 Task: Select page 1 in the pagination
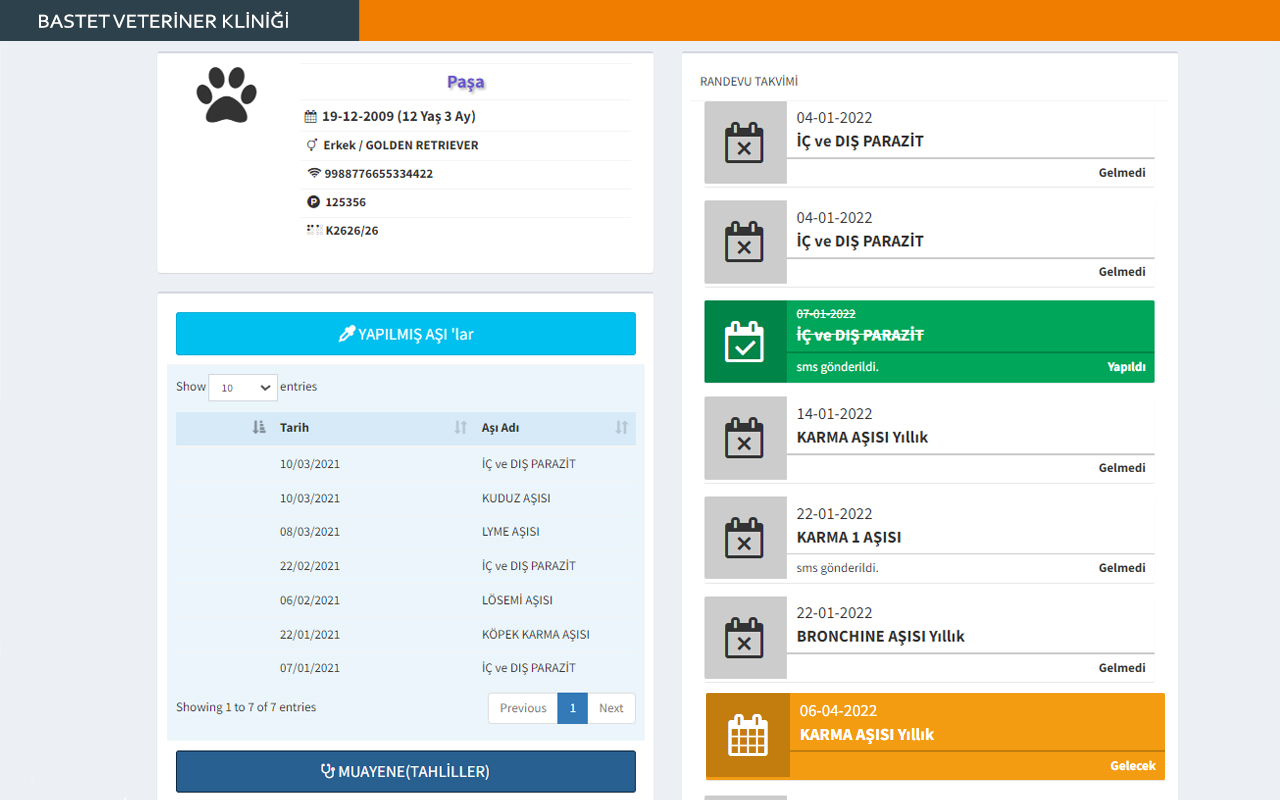pos(572,708)
